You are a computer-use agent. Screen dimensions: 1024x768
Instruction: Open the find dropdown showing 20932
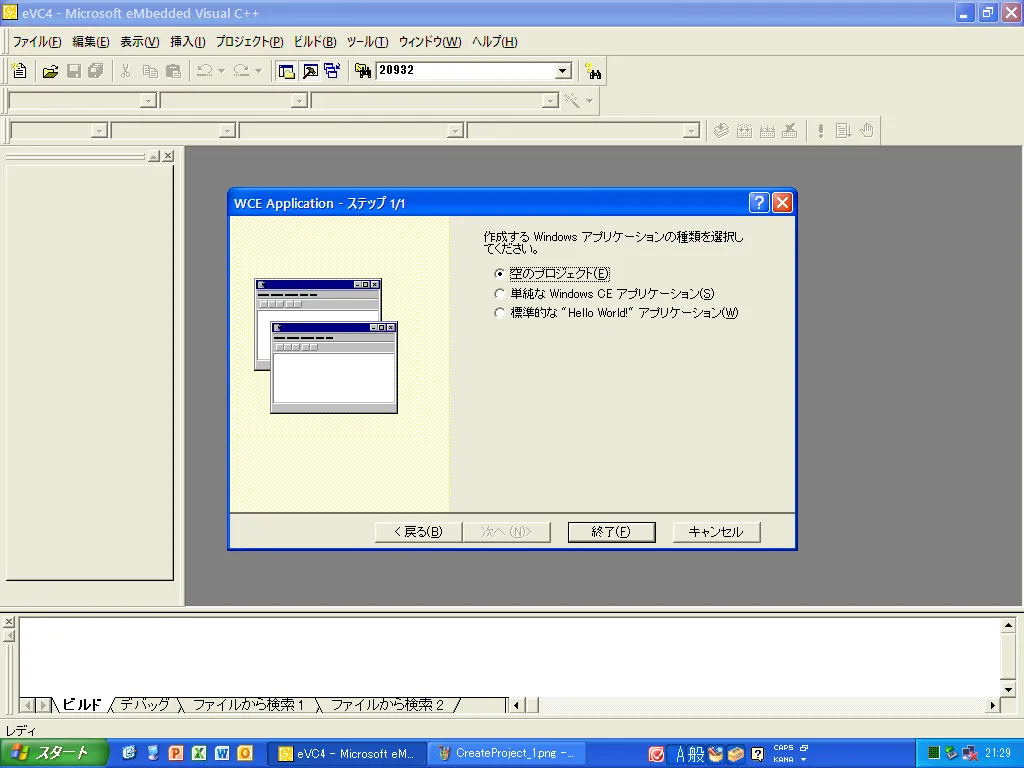pos(563,71)
